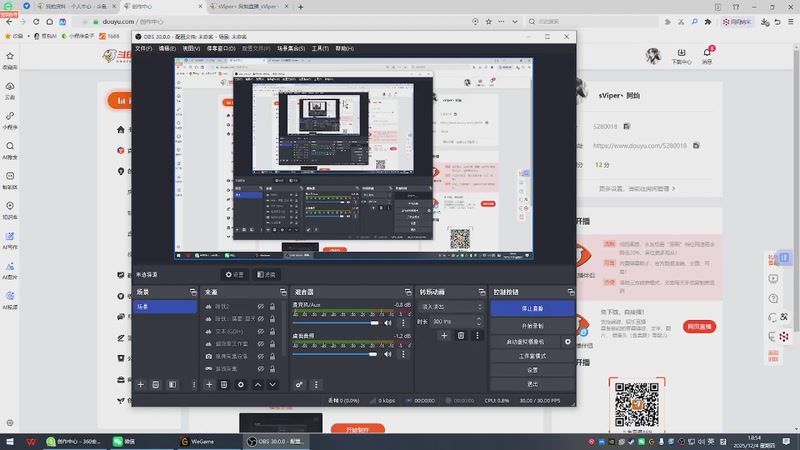The height and width of the screenshot is (450, 800).
Task: Expand the browser address bar dropdown chevron
Action: (515, 21)
